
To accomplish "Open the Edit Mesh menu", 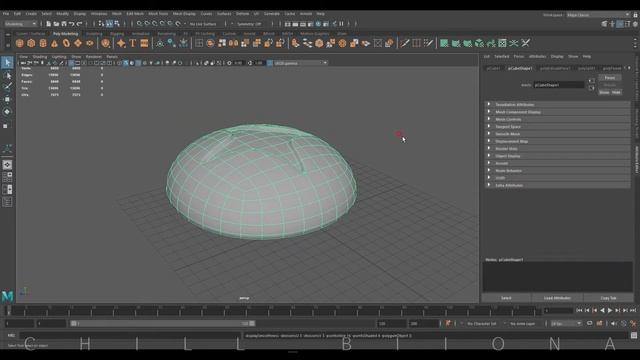I will (135, 13).
